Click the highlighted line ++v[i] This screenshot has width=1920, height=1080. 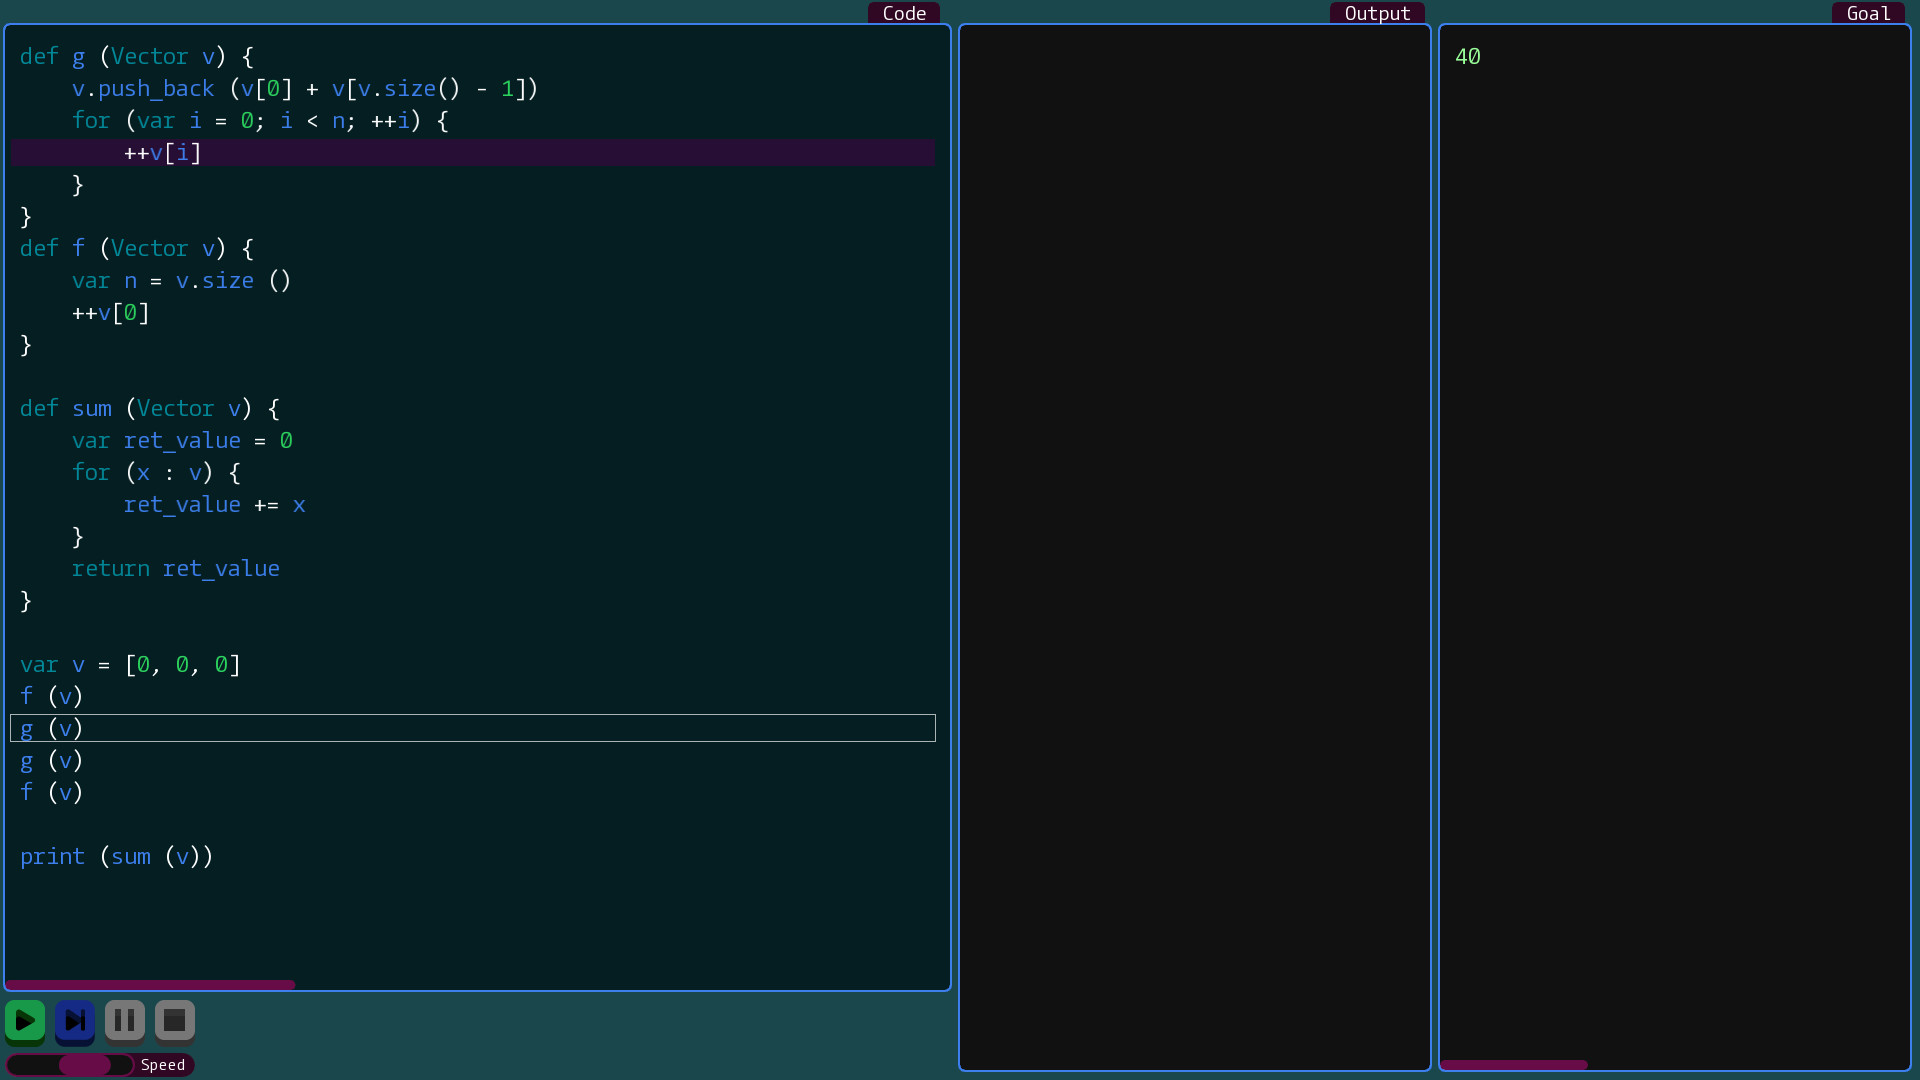point(474,153)
